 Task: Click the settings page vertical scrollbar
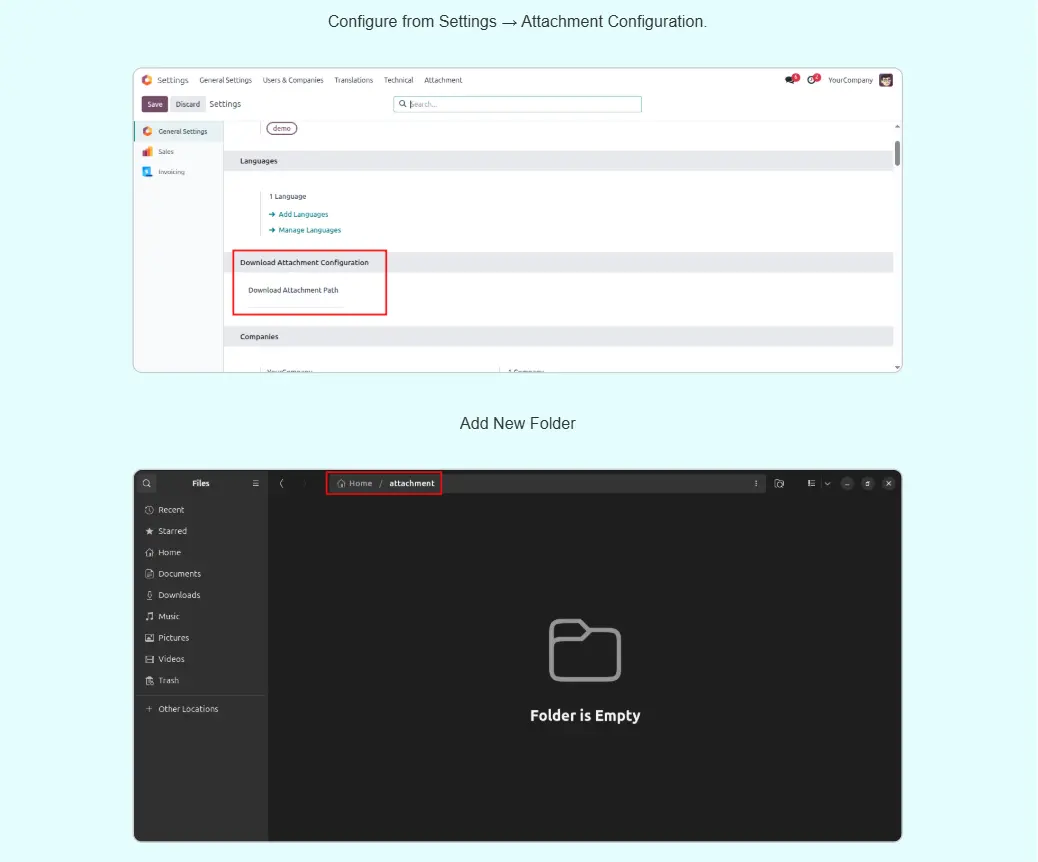coord(897,153)
